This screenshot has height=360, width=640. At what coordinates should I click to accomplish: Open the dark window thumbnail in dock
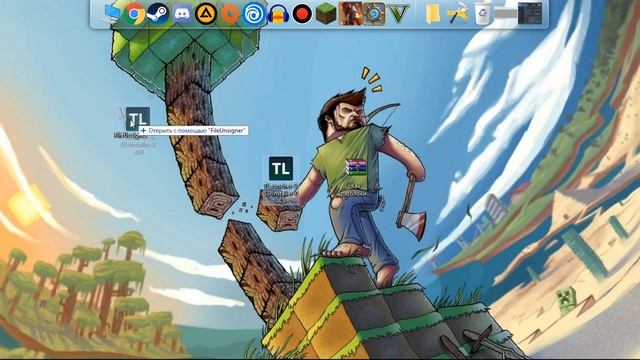click(530, 13)
